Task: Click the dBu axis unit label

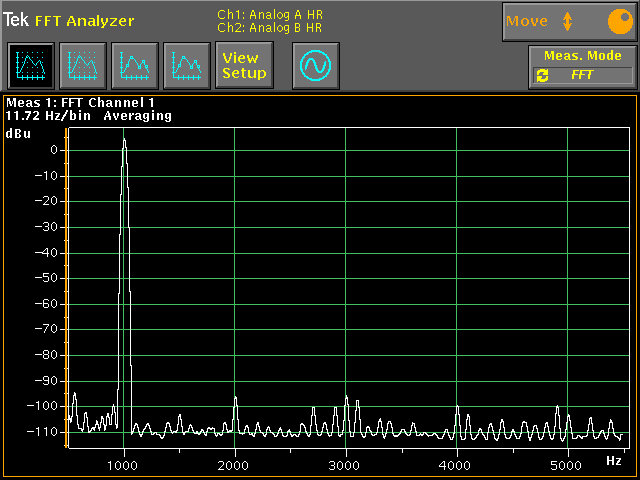Action: (18, 133)
